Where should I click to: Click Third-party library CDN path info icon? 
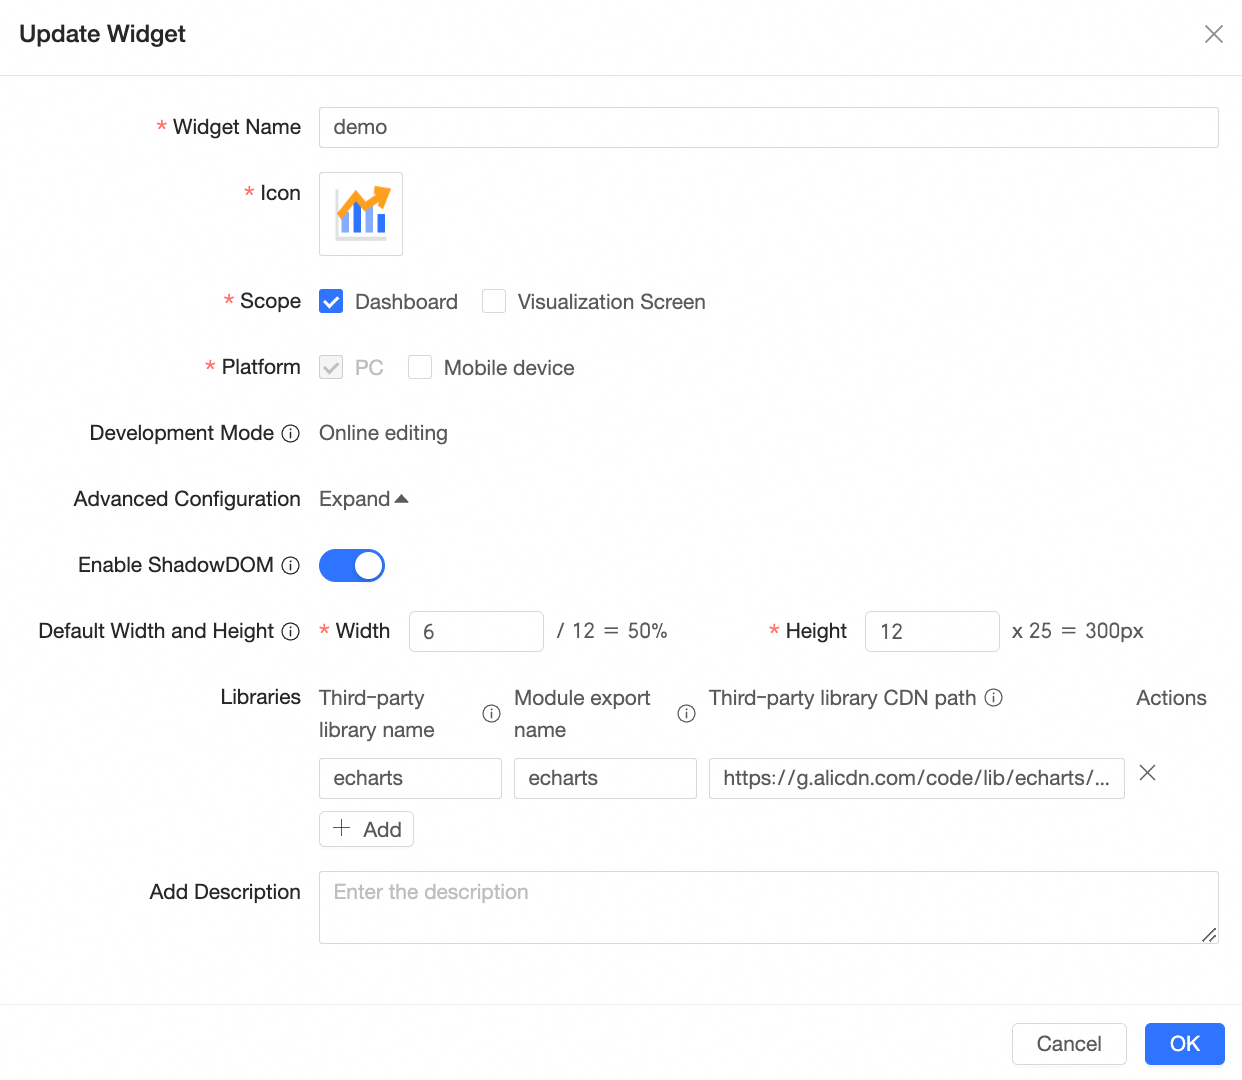pyautogui.click(x=994, y=698)
